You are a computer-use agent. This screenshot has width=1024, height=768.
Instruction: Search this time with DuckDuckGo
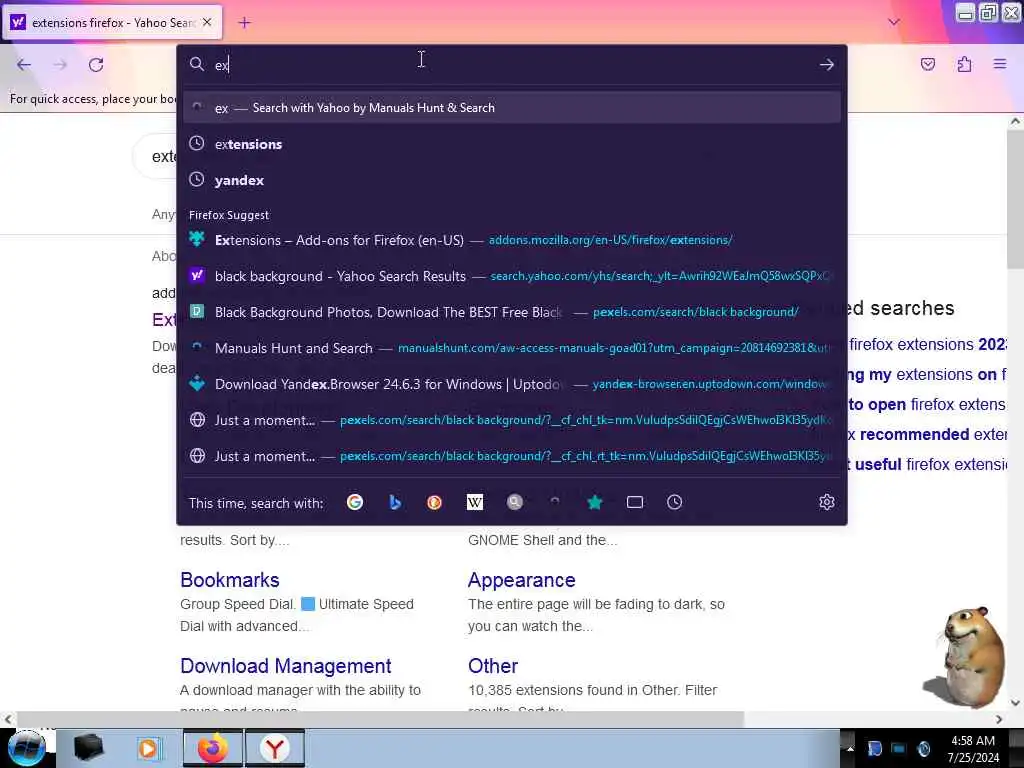pyautogui.click(x=434, y=502)
